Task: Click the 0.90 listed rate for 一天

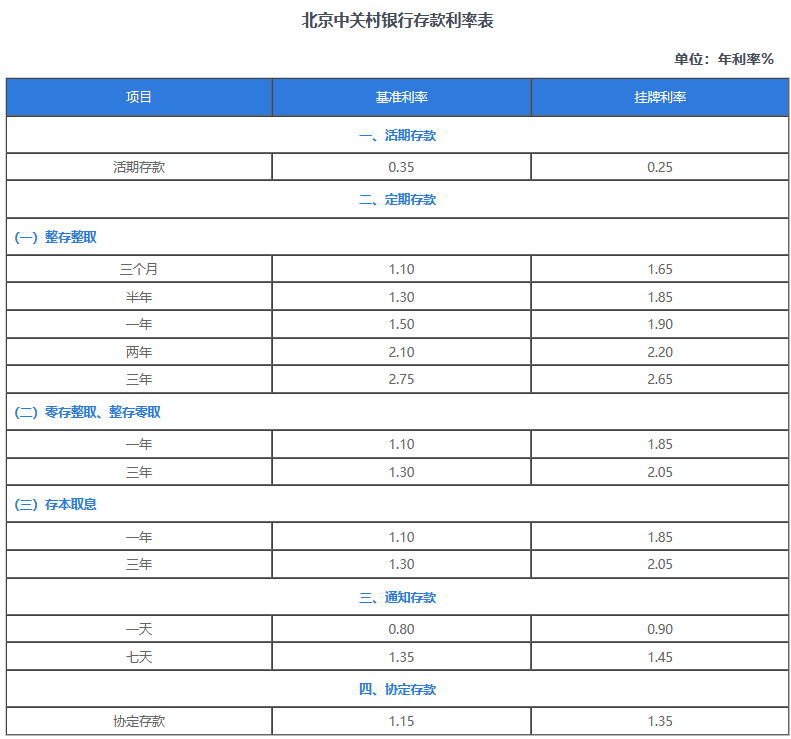Action: [660, 629]
